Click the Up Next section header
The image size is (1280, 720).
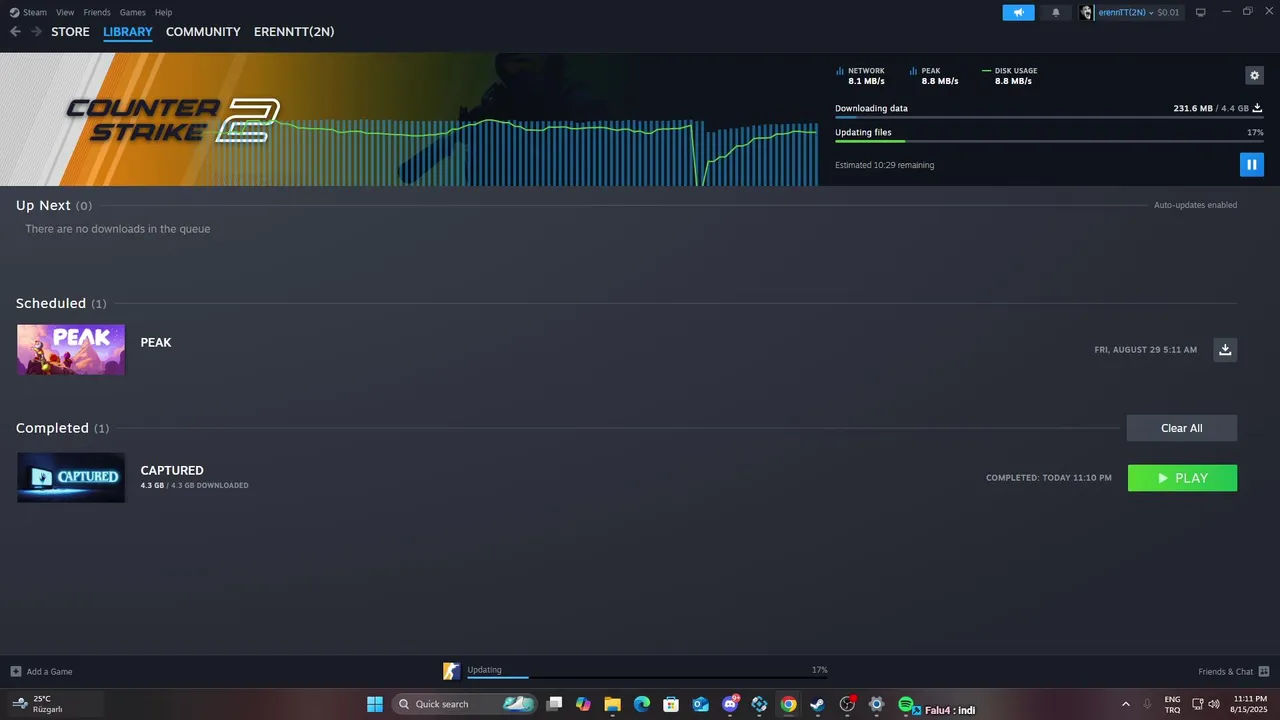pos(54,205)
